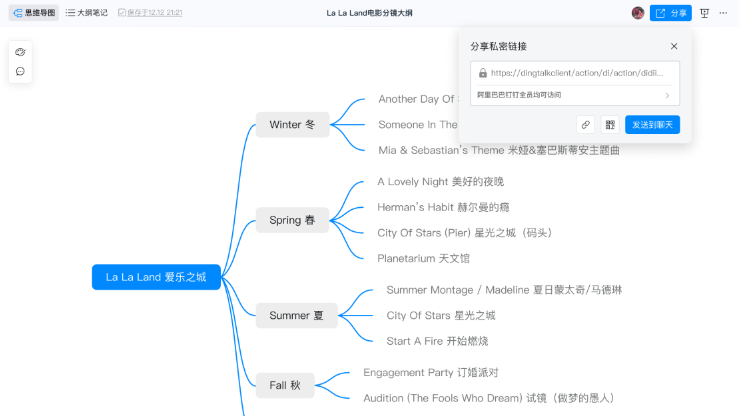Click the blue 分享 button
This screenshot has width=739, height=416.
pyautogui.click(x=671, y=13)
